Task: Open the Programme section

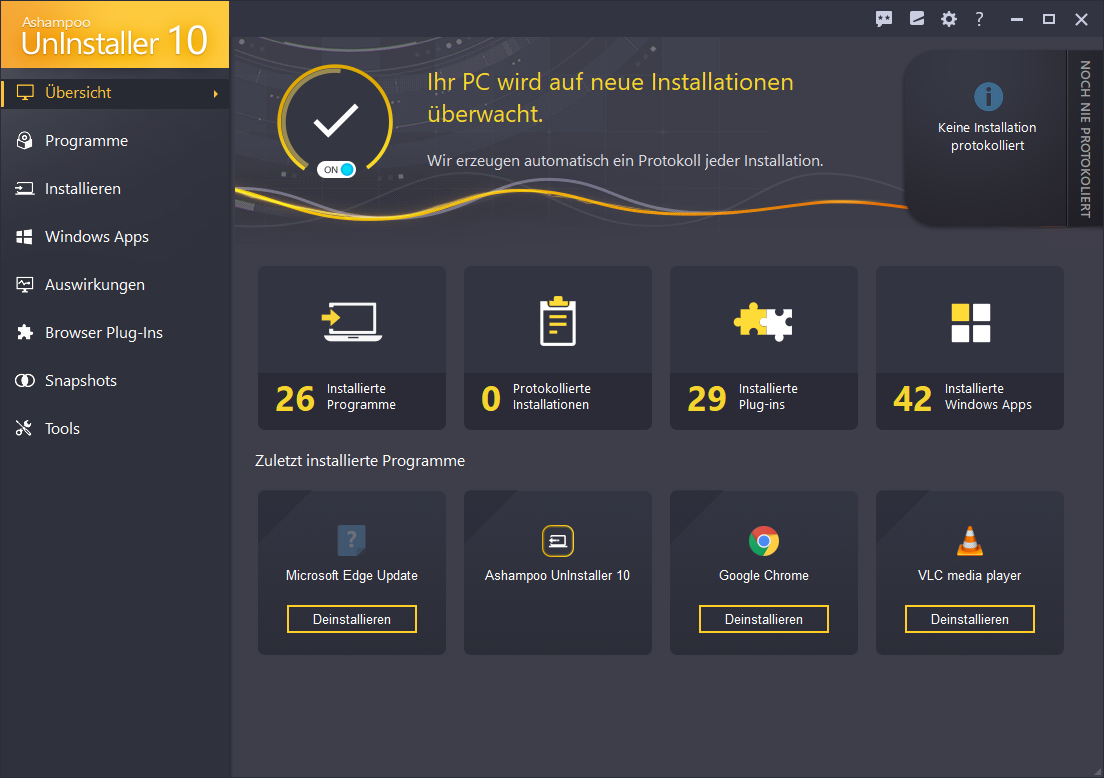Action: 86,141
